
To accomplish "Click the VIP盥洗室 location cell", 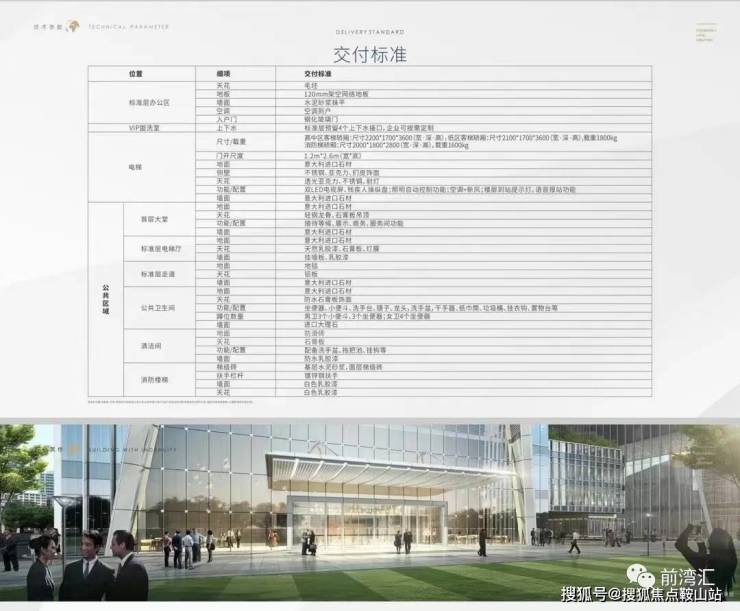I will click(144, 128).
